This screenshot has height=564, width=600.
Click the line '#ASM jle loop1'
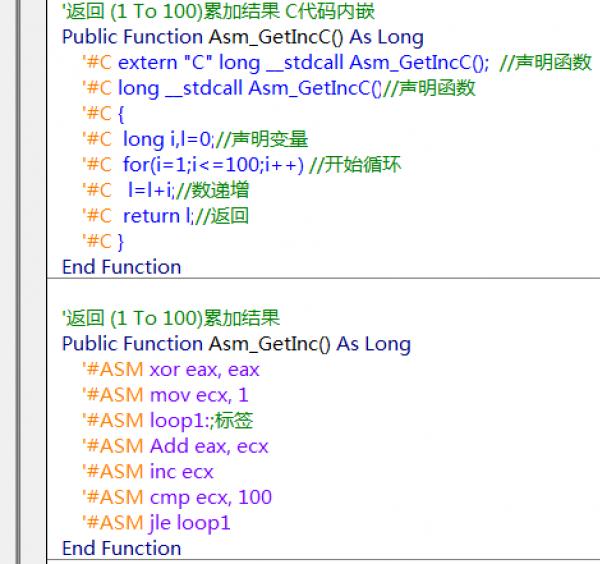[x=157, y=523]
